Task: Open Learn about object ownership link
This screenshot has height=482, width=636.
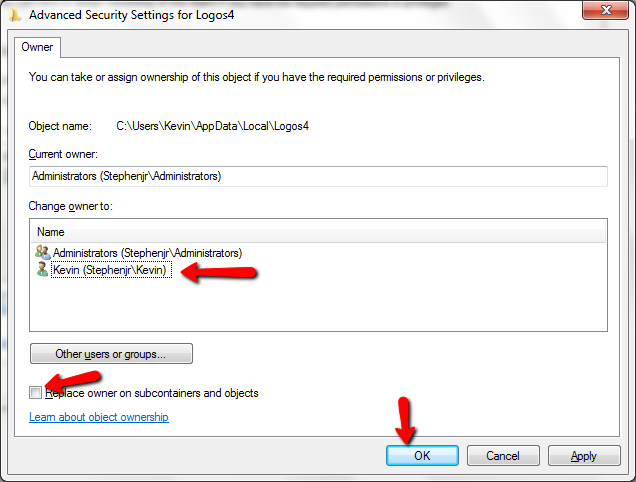Action: [x=99, y=417]
